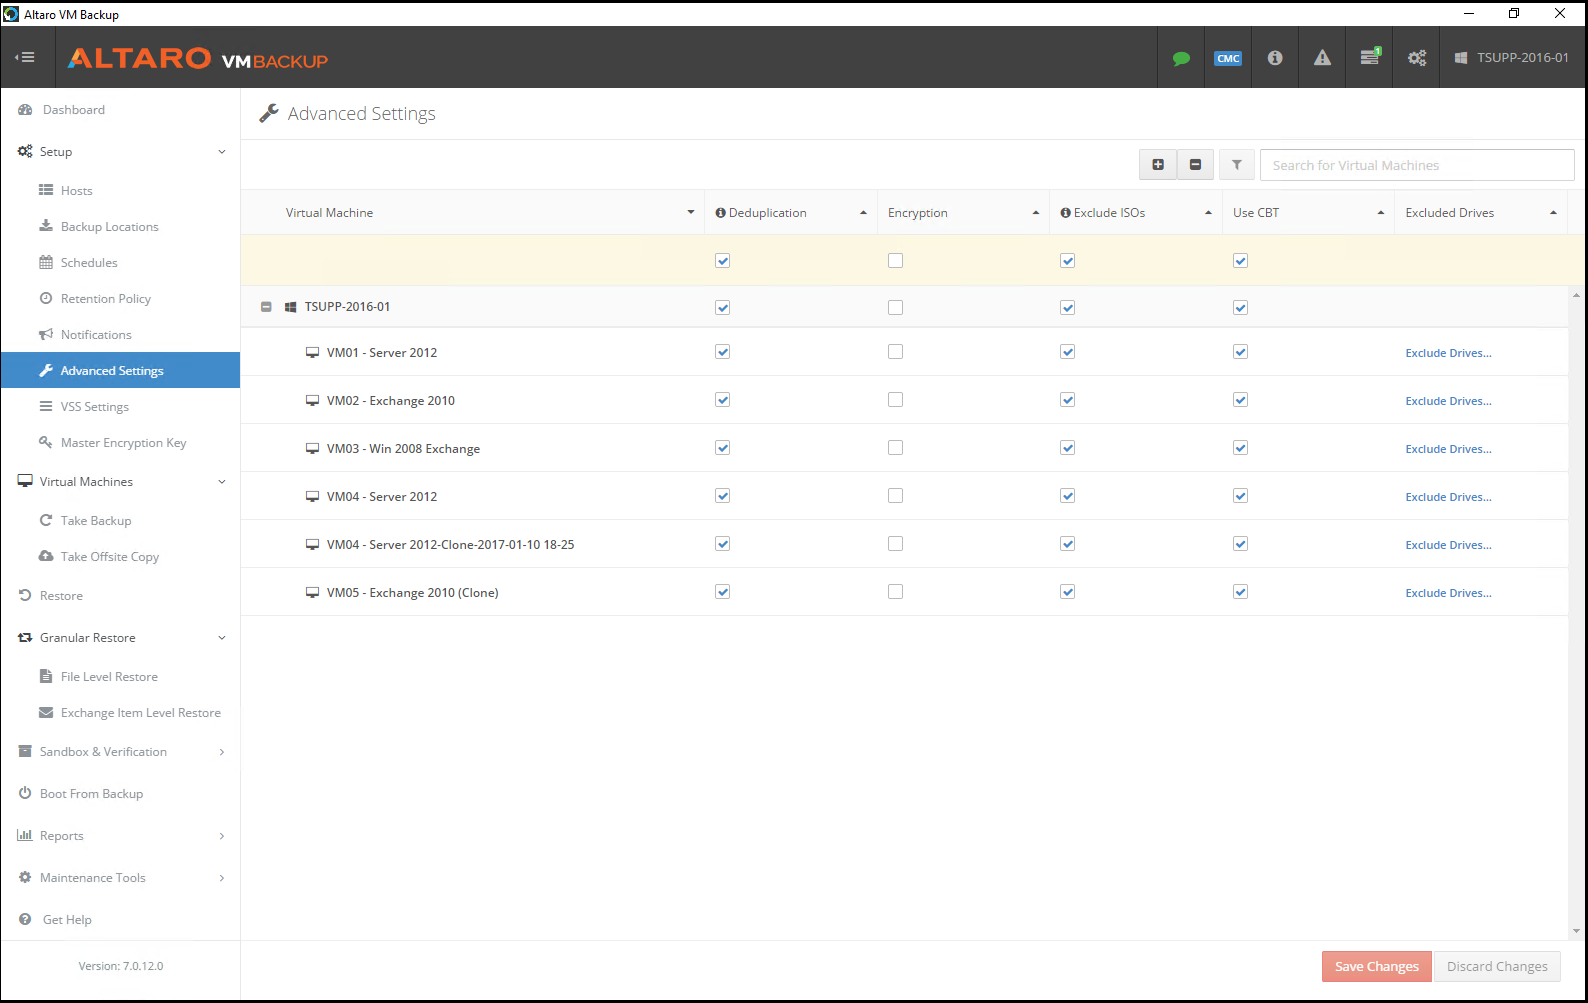Open the Hosts menu item

[x=76, y=191]
